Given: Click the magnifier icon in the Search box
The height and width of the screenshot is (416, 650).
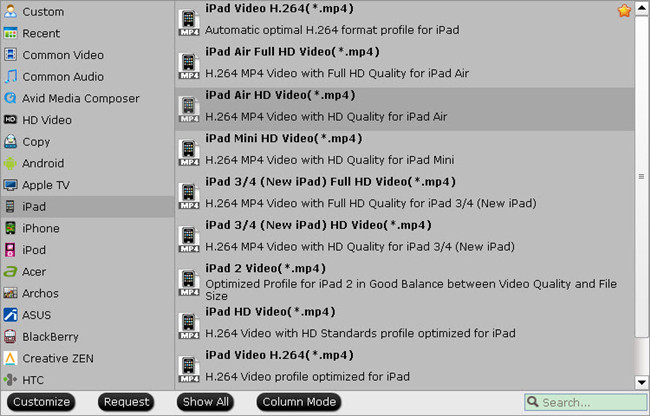Looking at the screenshot, I should [x=533, y=401].
